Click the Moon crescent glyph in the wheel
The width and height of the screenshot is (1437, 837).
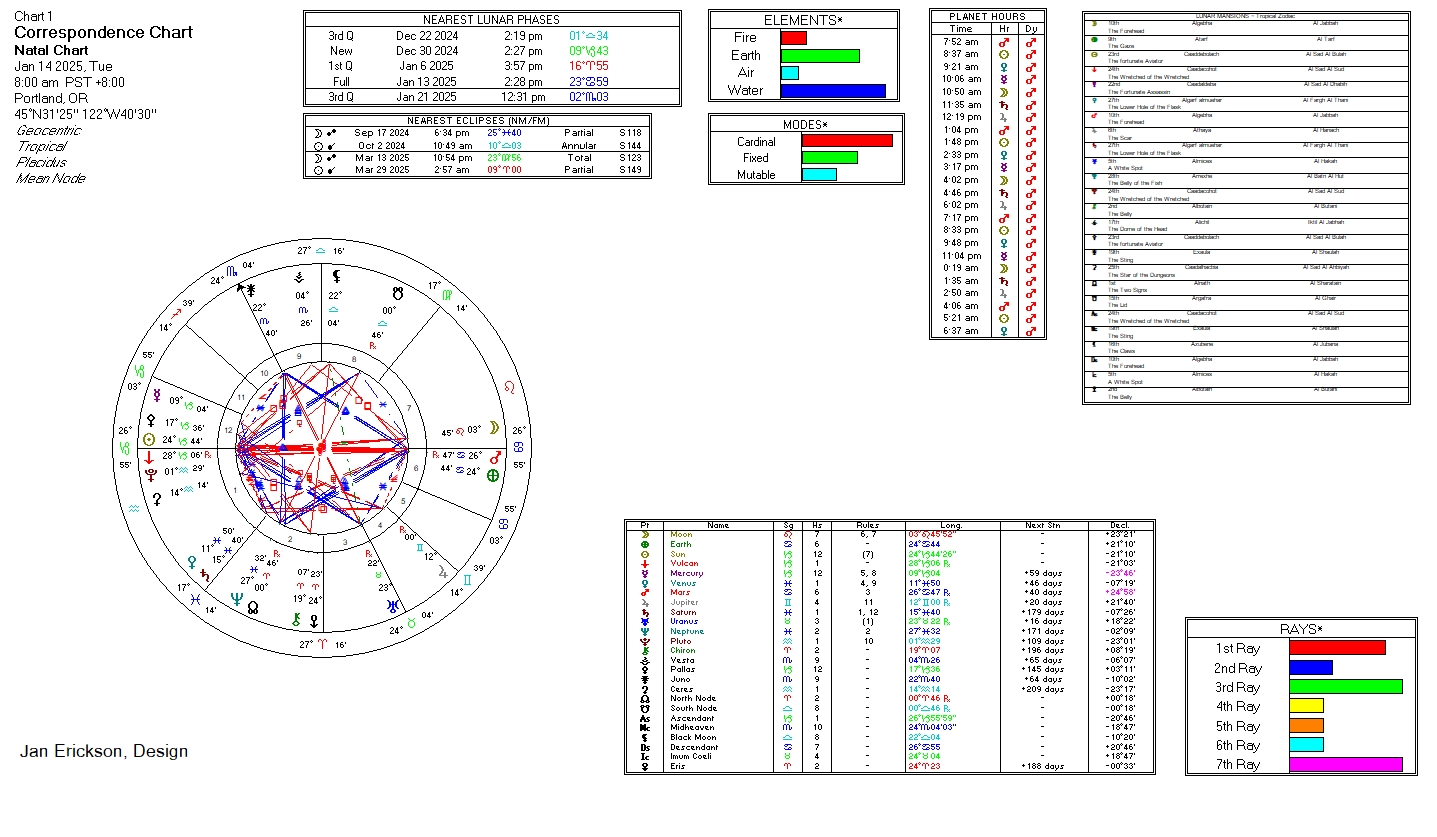[x=493, y=428]
